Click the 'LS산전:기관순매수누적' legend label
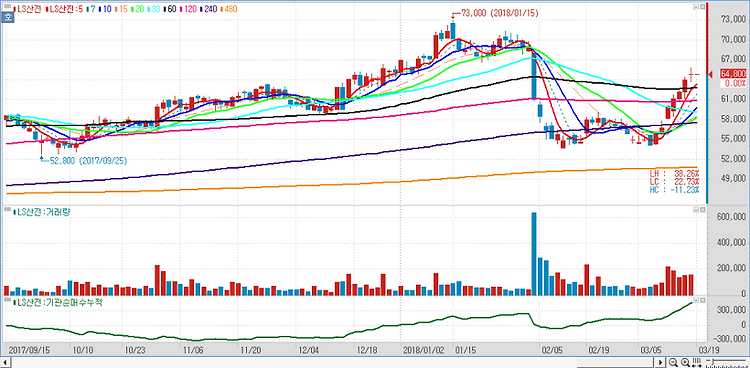750x368 pixels. pos(57,302)
